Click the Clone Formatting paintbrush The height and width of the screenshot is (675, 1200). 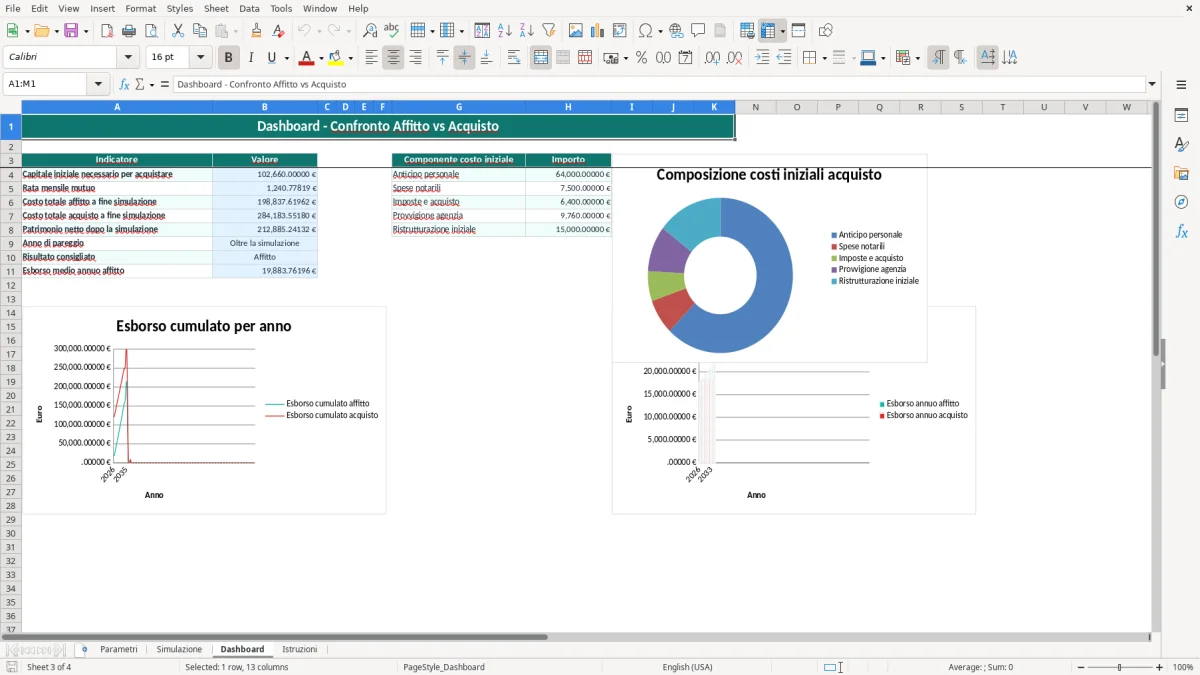pyautogui.click(x=257, y=31)
